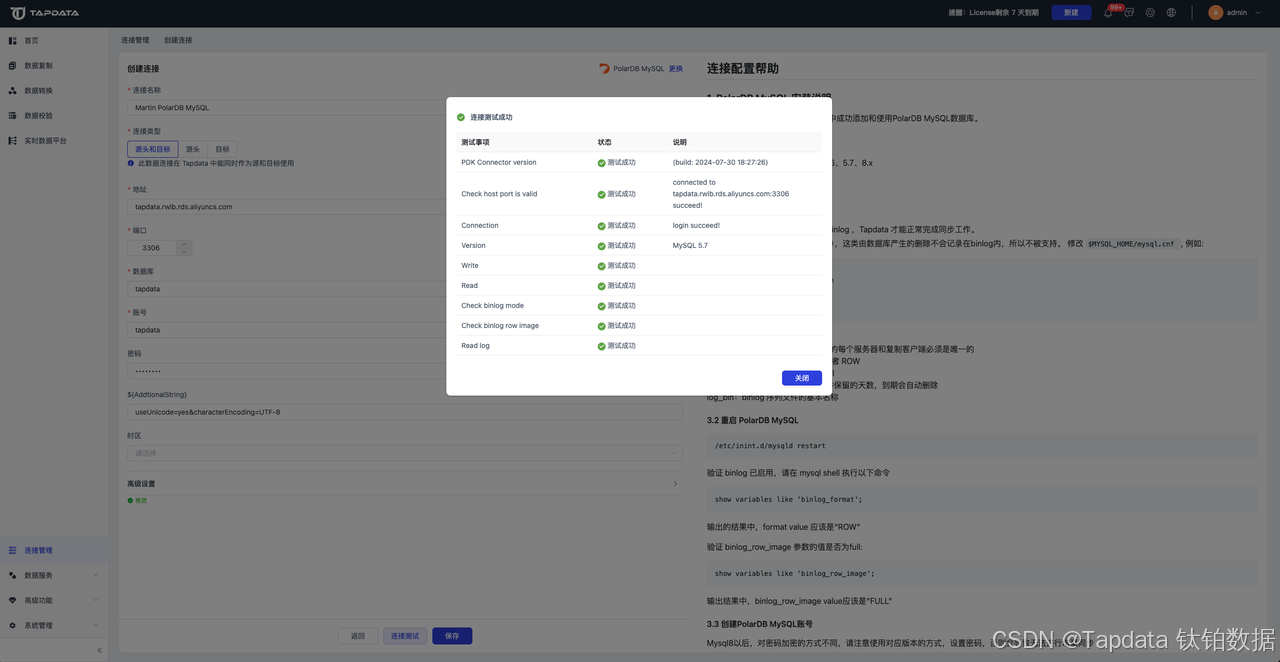Open 数据转换 sidebar menu item
The height and width of the screenshot is (662, 1280).
click(x=54, y=90)
